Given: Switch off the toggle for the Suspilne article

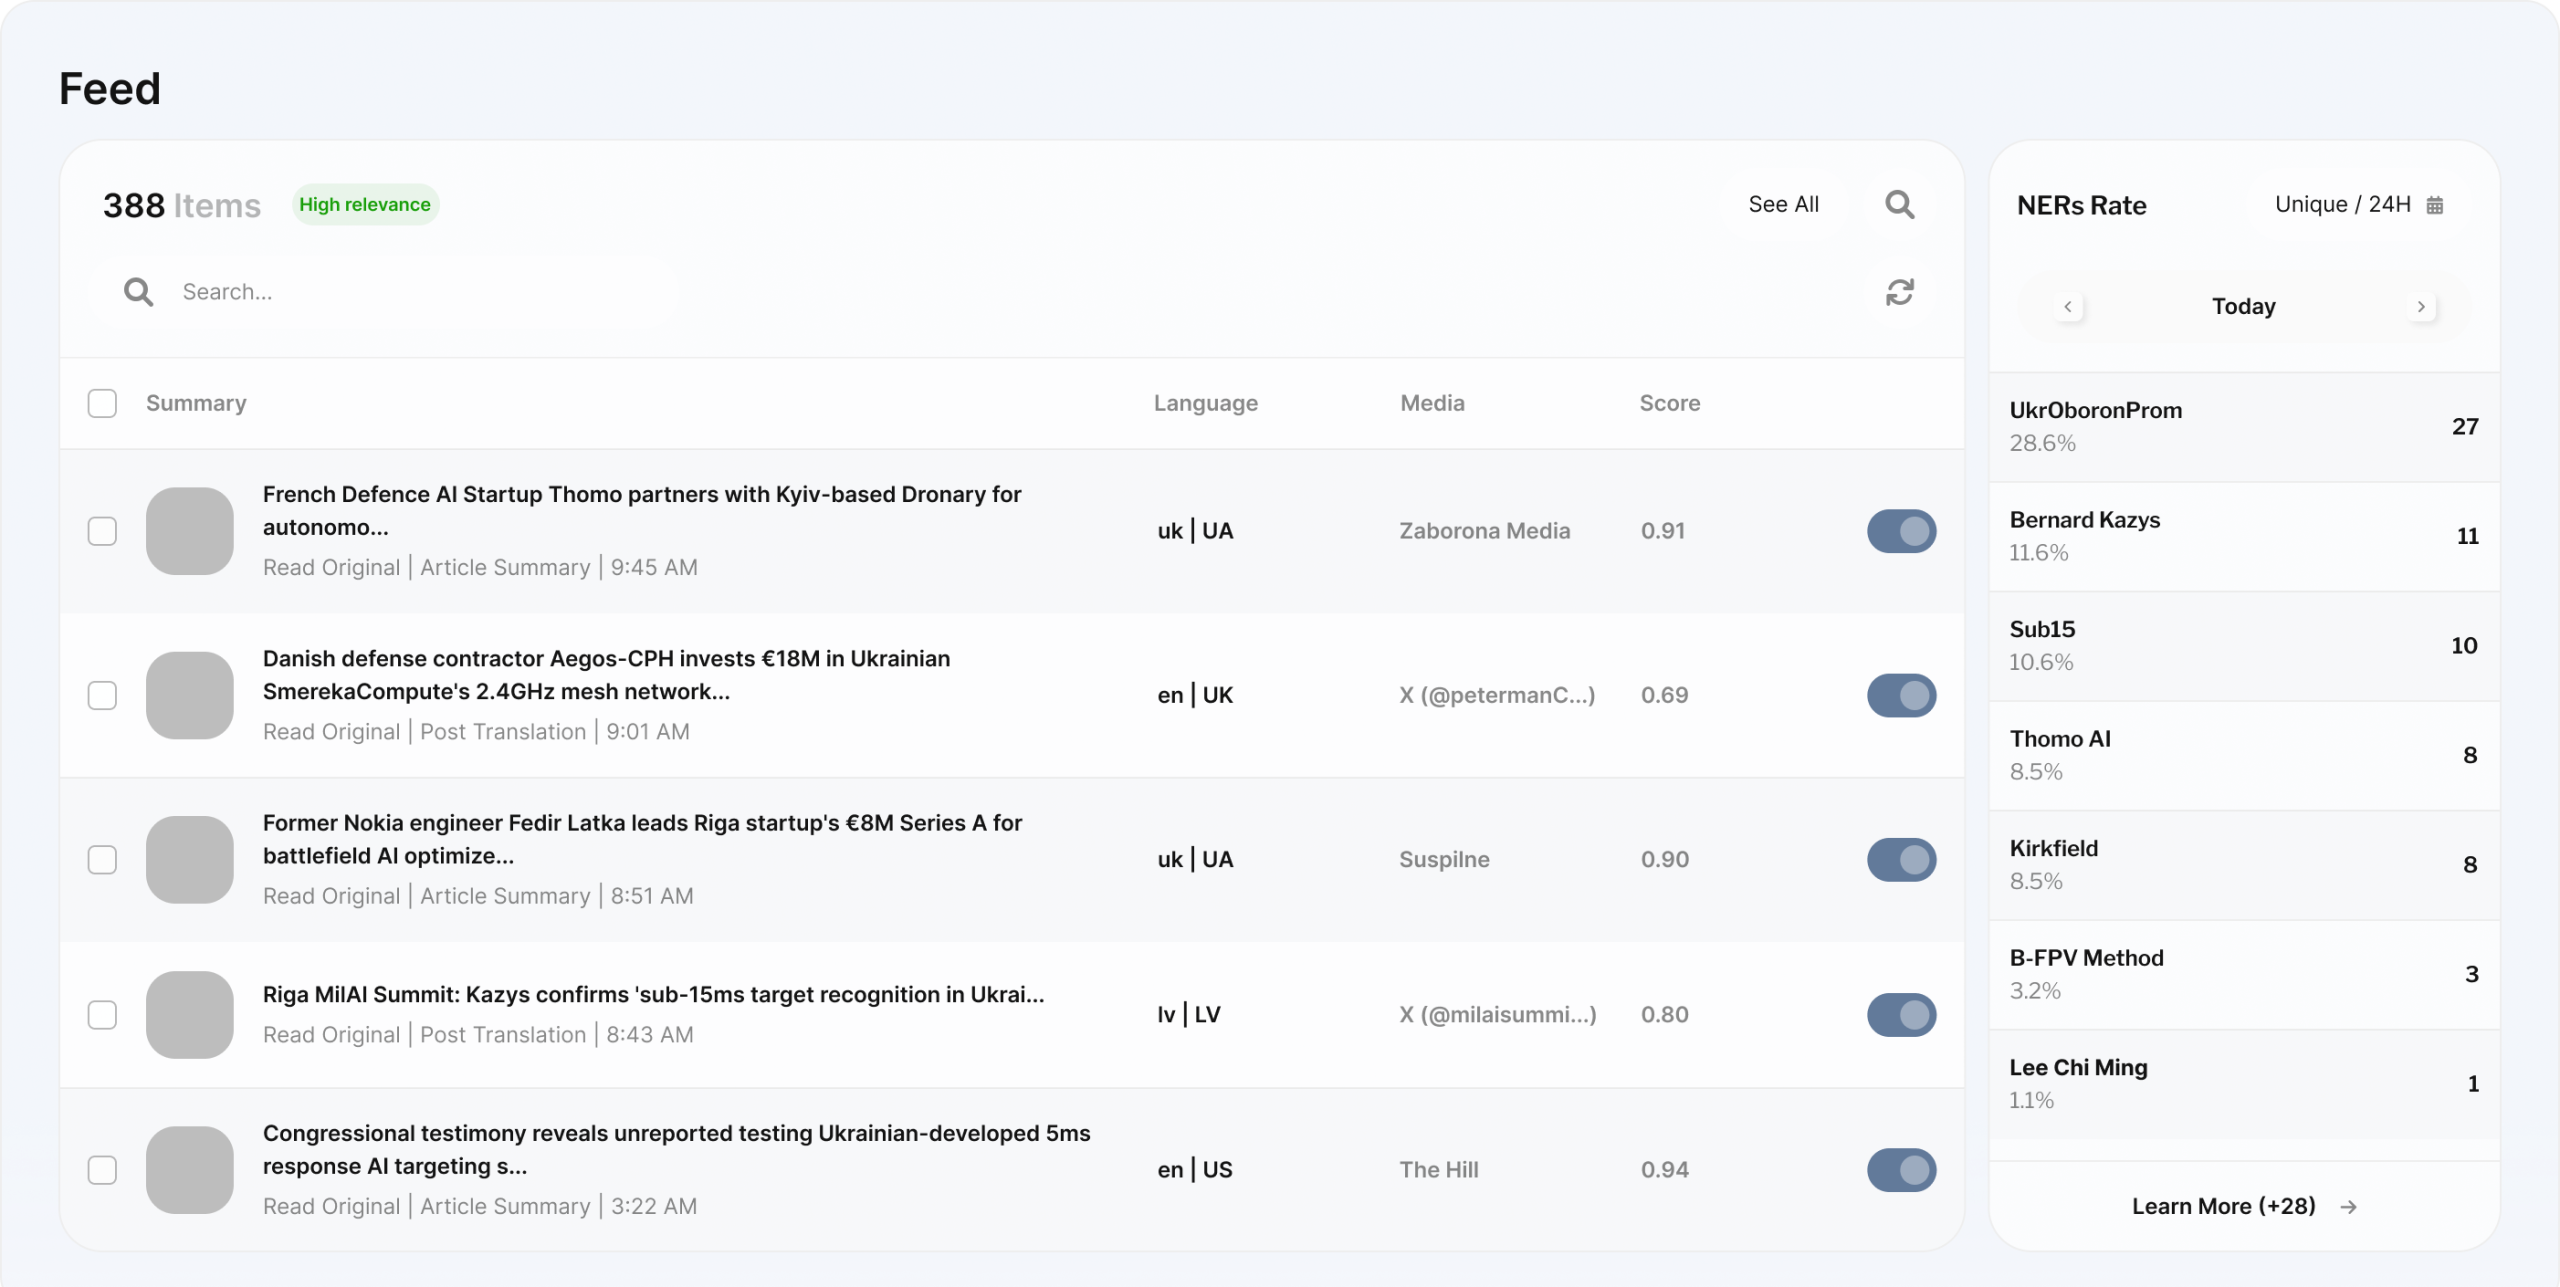Looking at the screenshot, I should pyautogui.click(x=1901, y=860).
